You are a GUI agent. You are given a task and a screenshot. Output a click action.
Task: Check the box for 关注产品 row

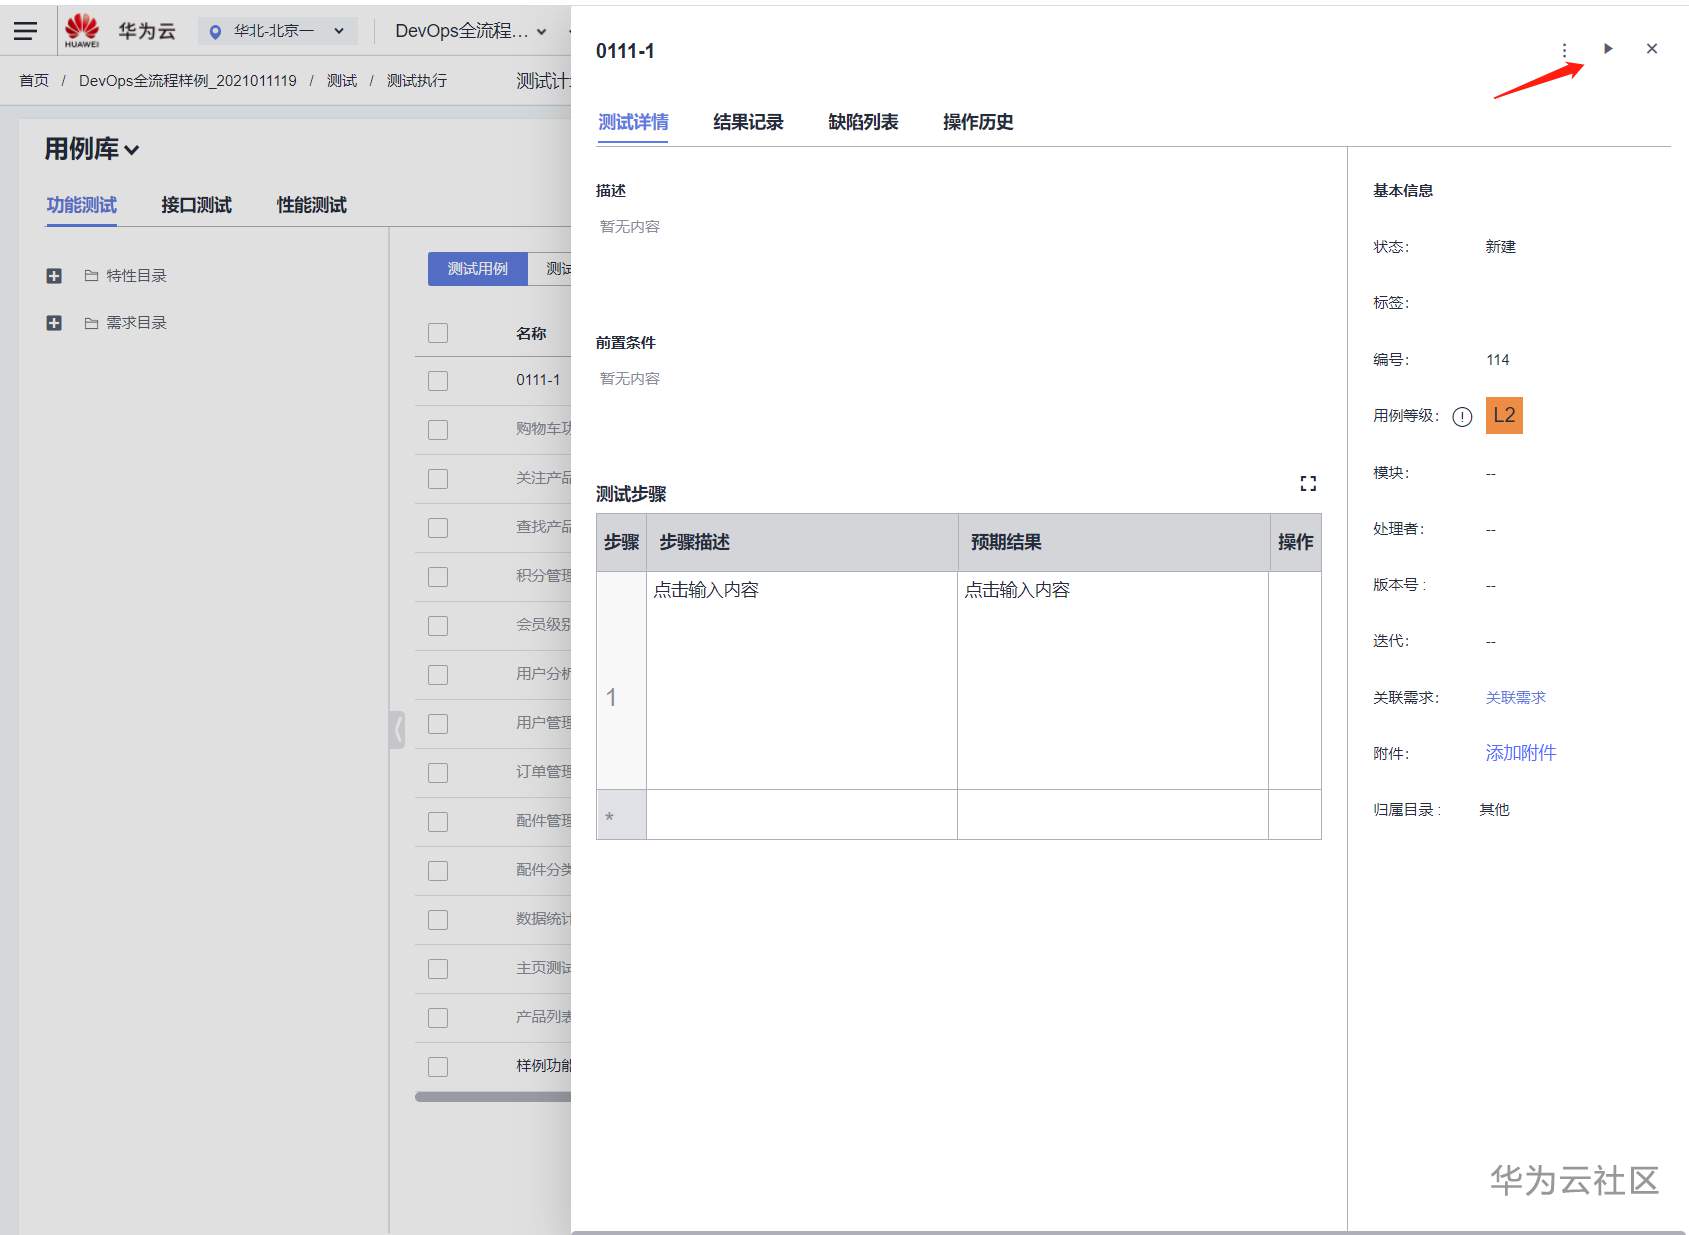[x=438, y=479]
